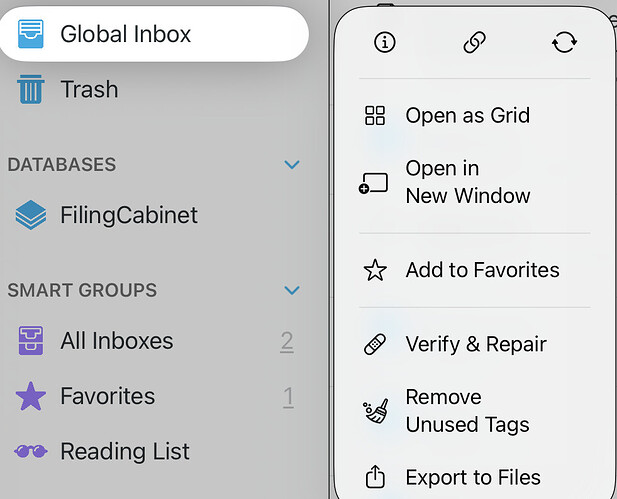Choose Add to Favorites

[x=481, y=270]
